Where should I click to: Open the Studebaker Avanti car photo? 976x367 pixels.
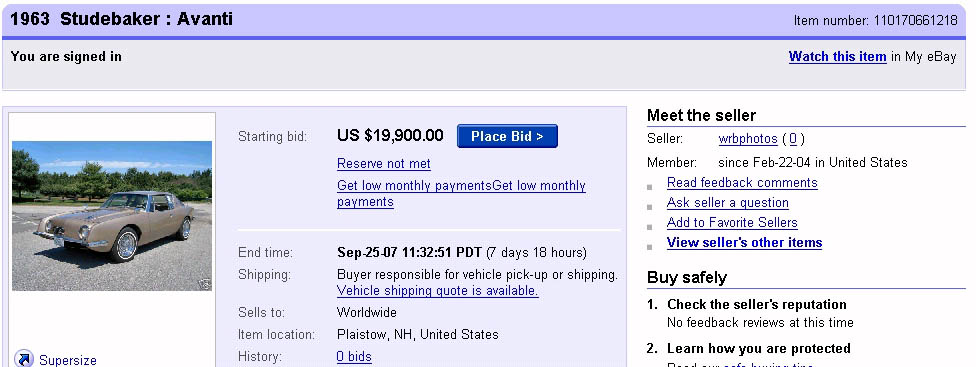click(x=112, y=216)
